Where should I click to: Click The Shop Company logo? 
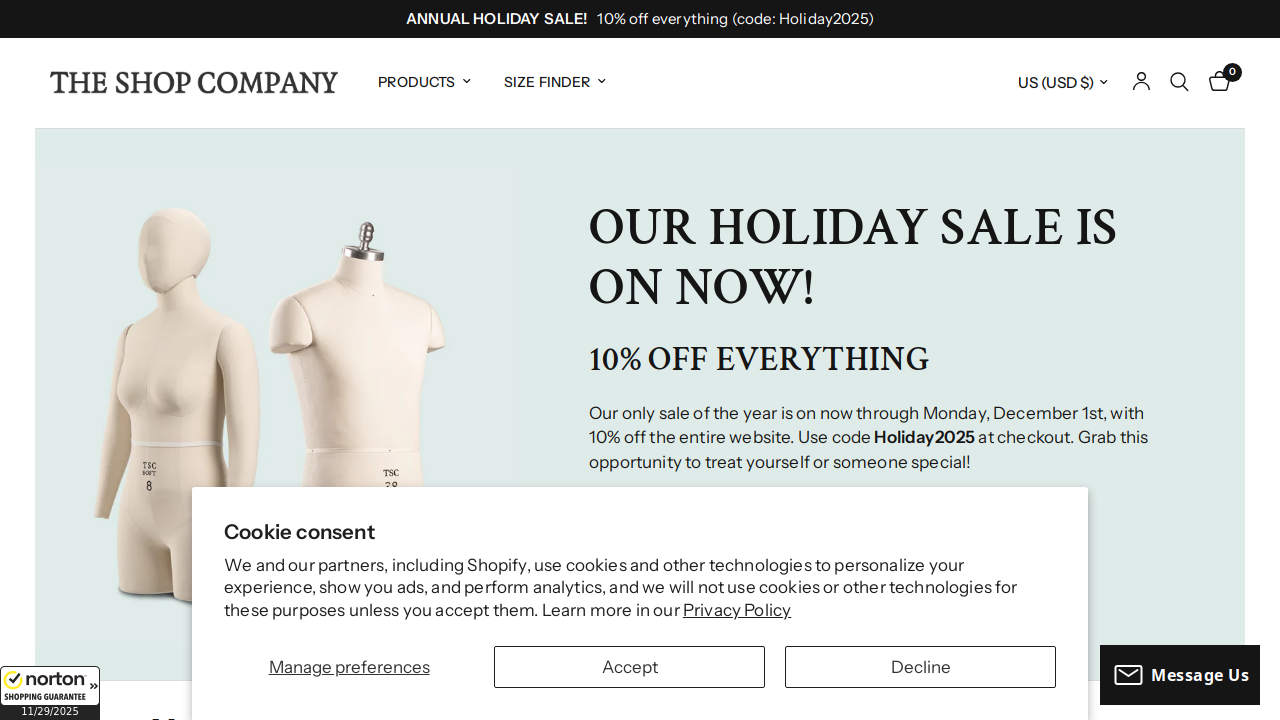(194, 82)
